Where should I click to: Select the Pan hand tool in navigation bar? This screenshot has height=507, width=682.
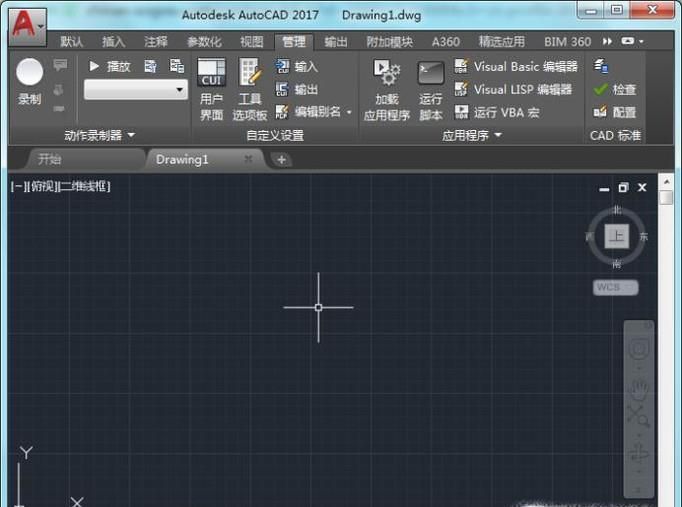[x=638, y=387]
